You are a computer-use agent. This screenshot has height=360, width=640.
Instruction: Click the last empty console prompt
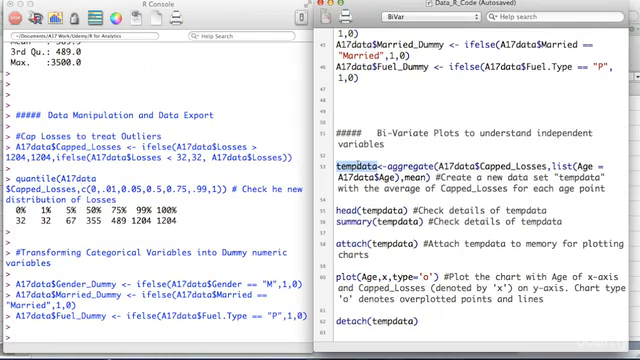[x=8, y=338]
